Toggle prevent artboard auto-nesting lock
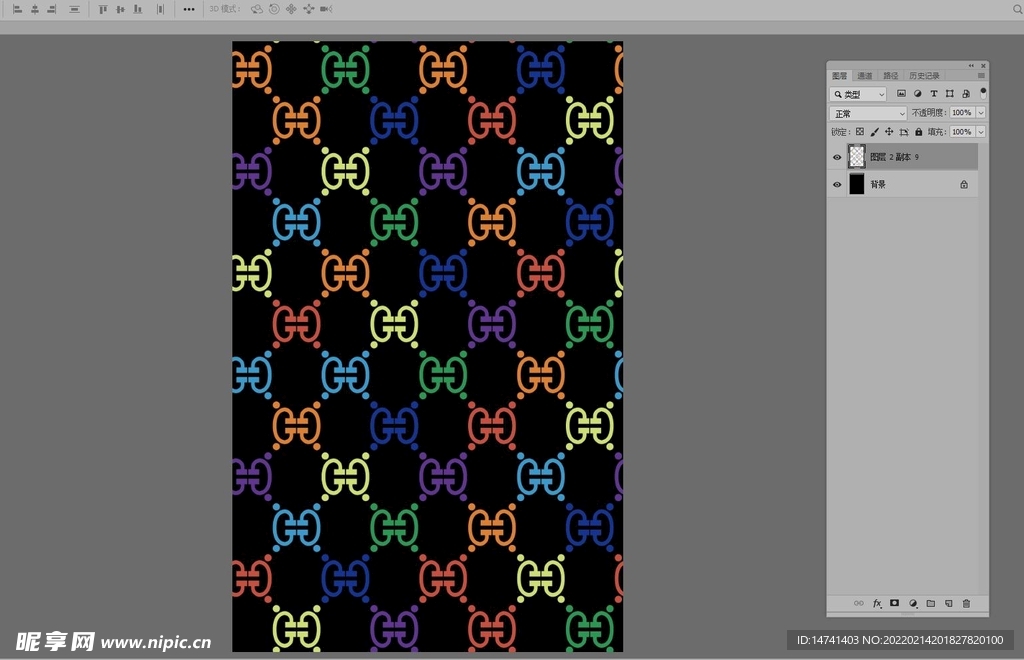 904,132
